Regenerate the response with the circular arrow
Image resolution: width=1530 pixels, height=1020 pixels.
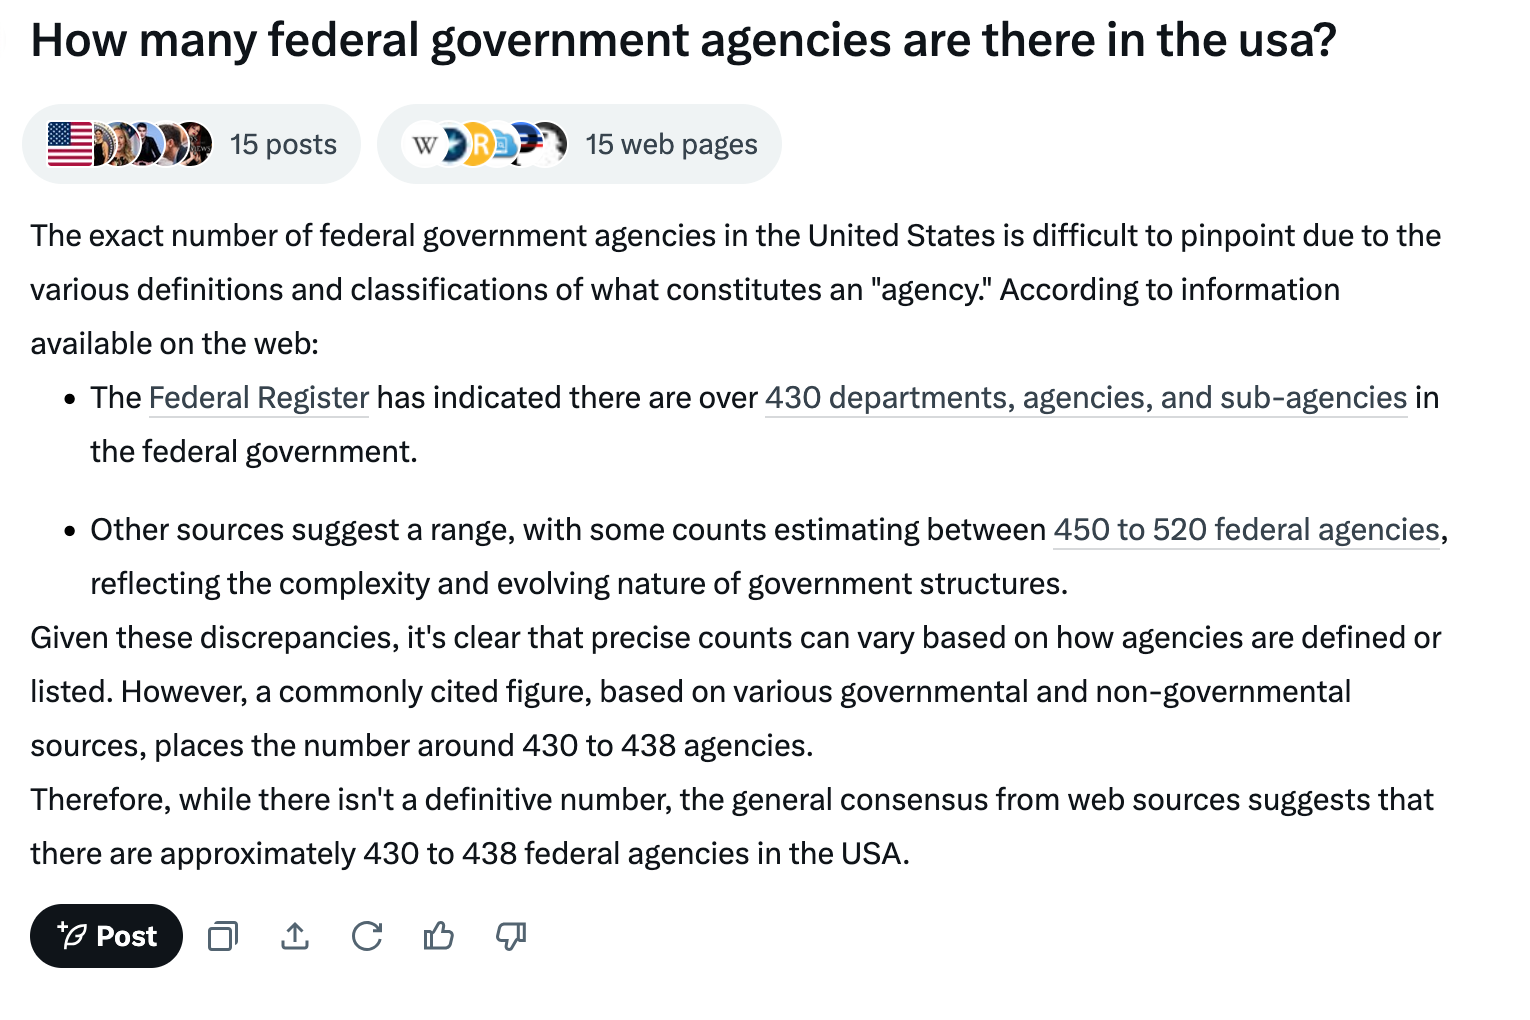(x=367, y=936)
